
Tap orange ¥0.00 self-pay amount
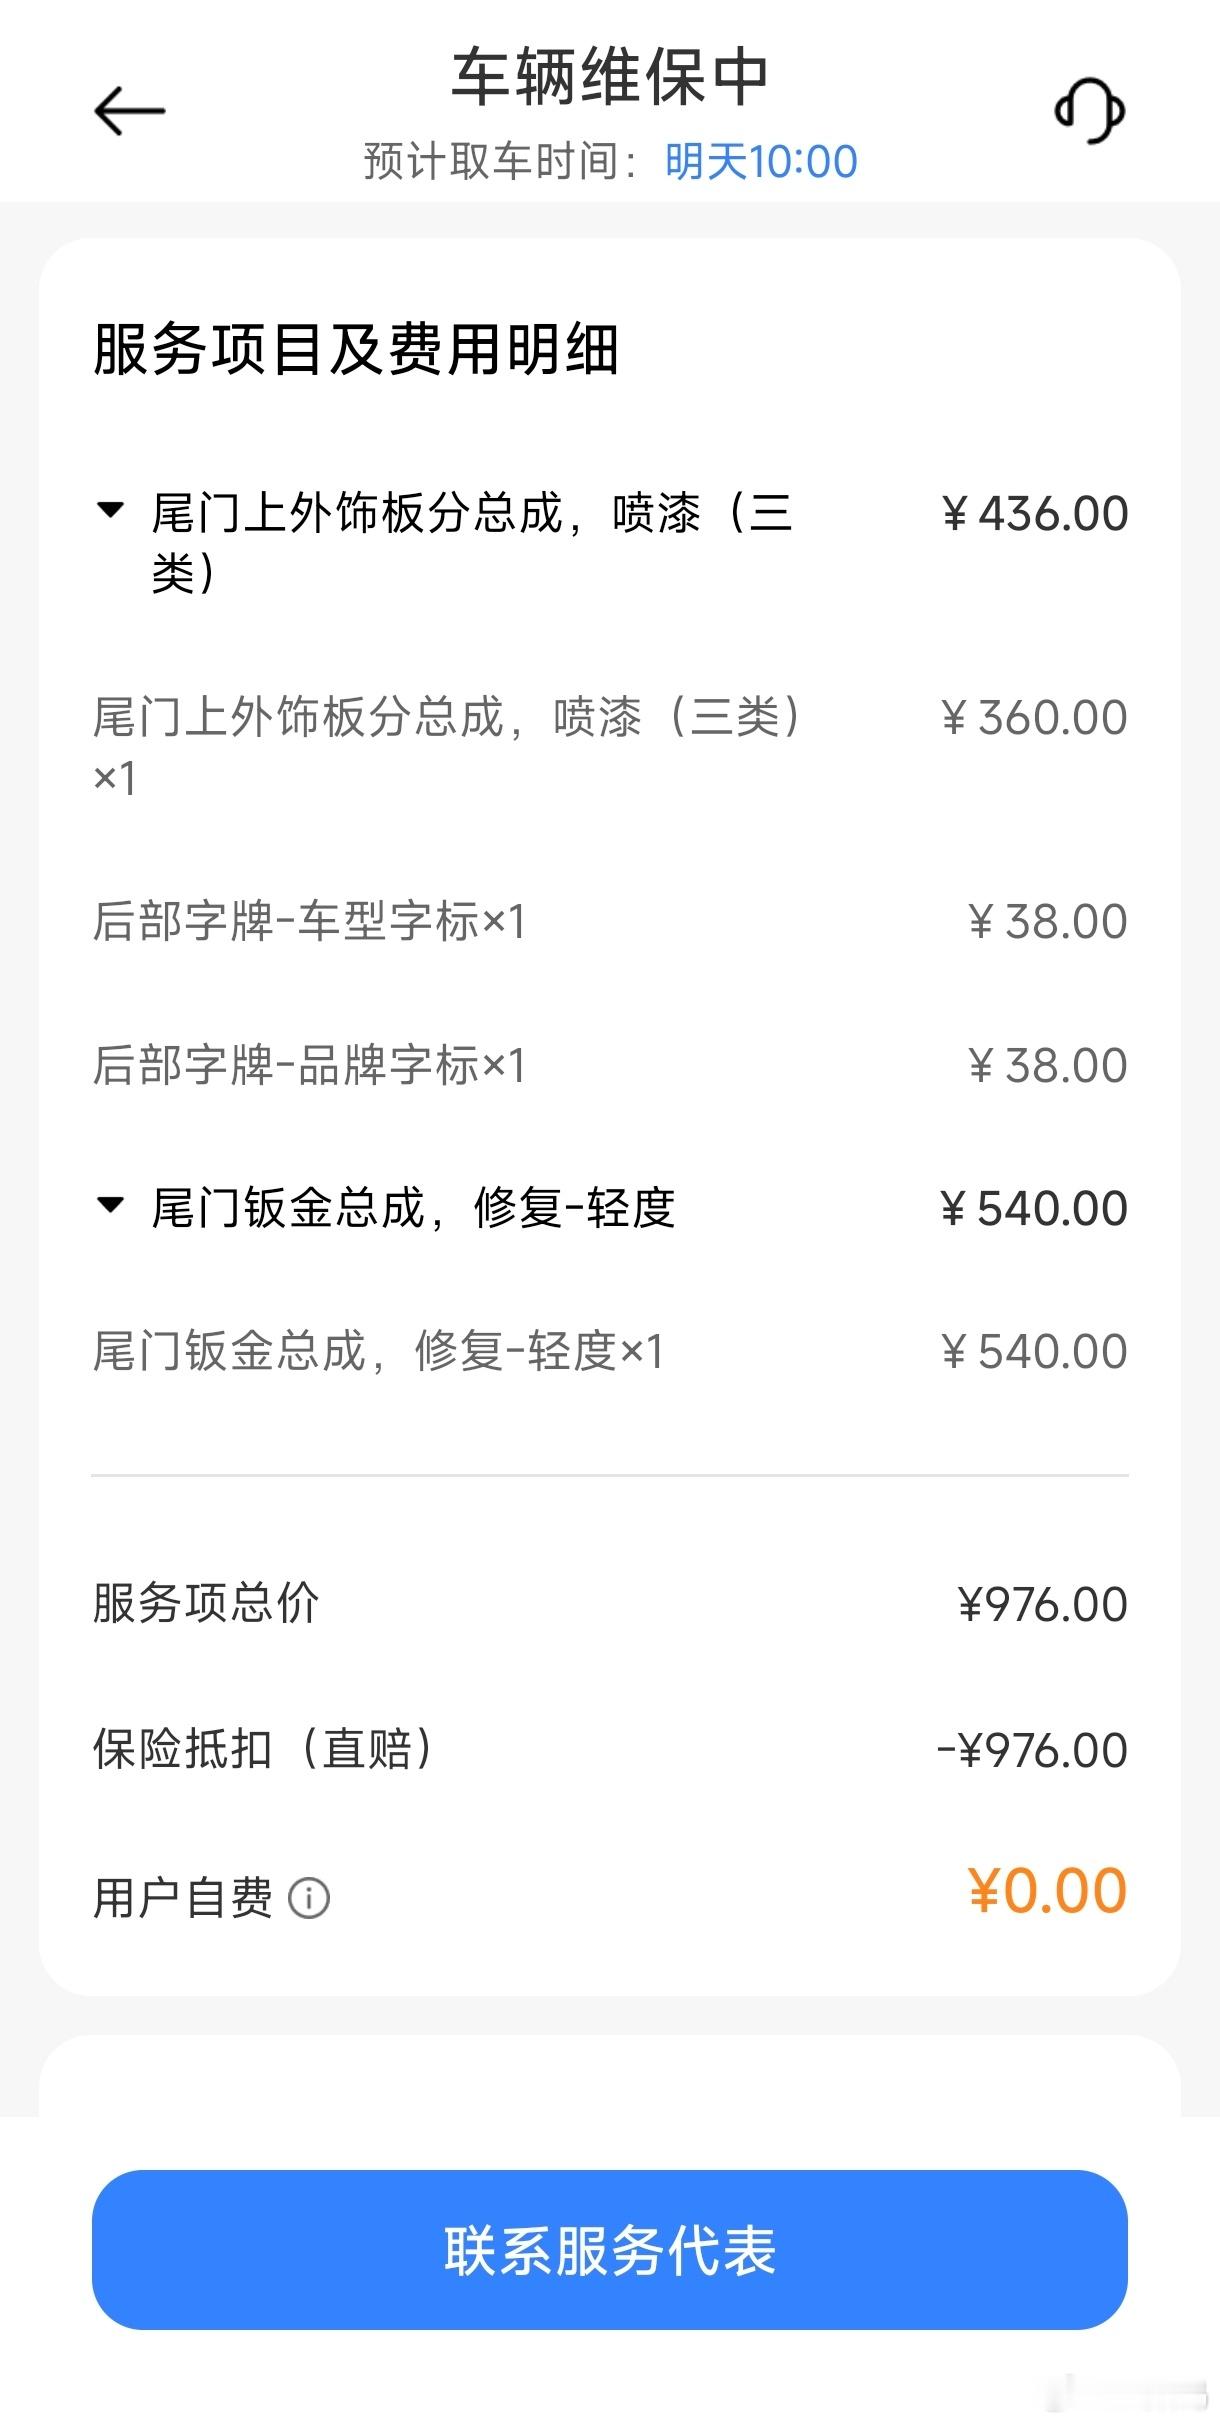point(1047,1891)
